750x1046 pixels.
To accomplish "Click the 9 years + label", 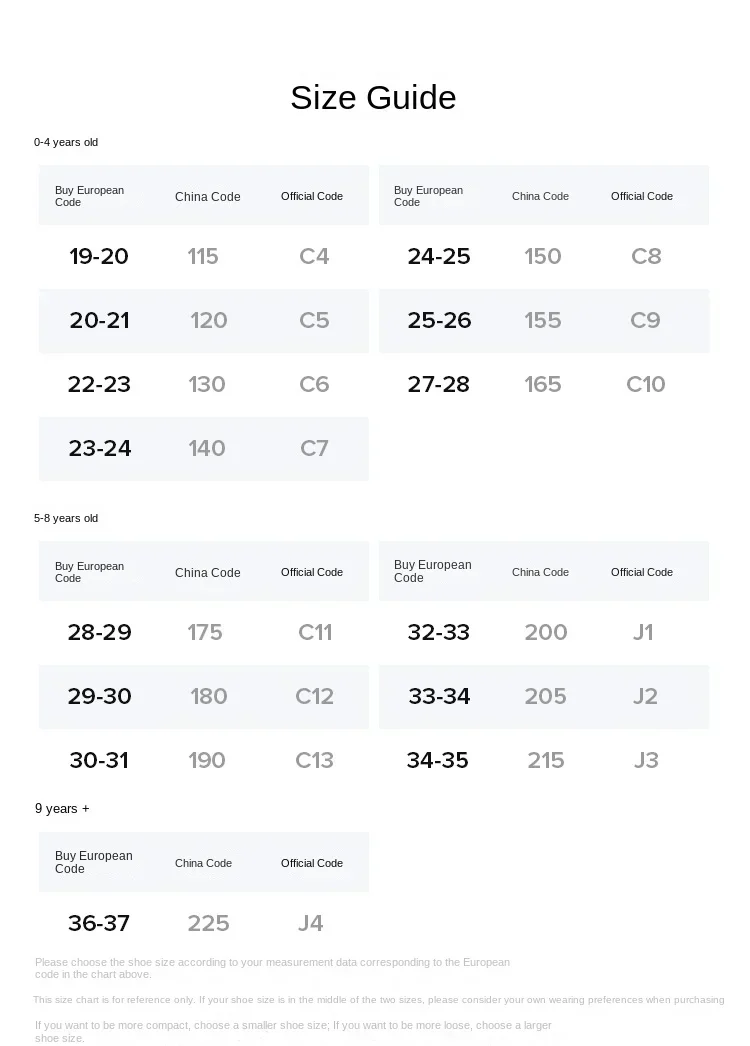I will 62,808.
